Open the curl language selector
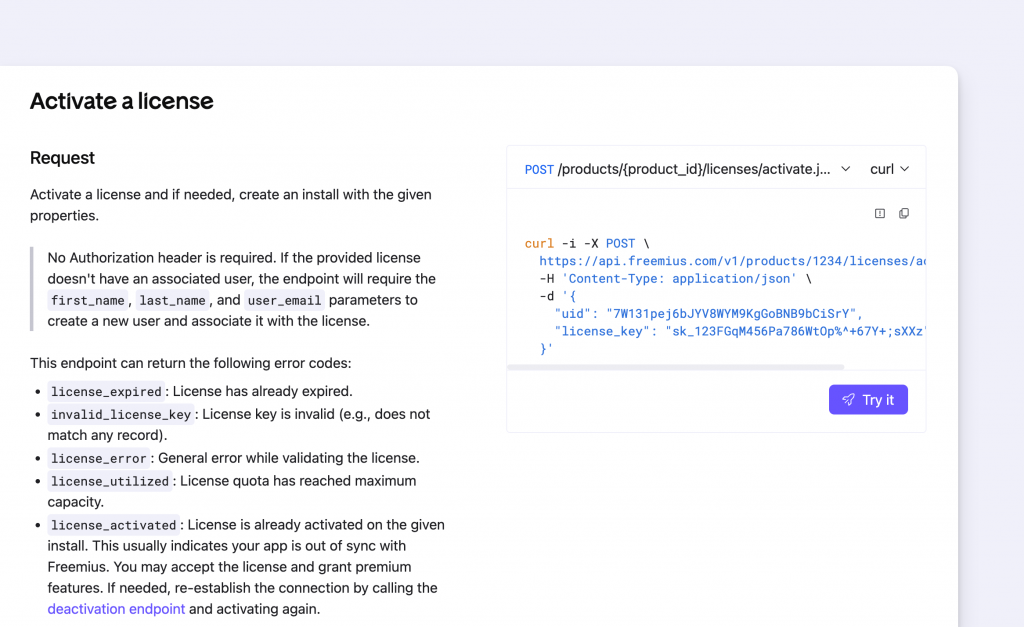Viewport: 1024px width, 627px height. click(888, 168)
